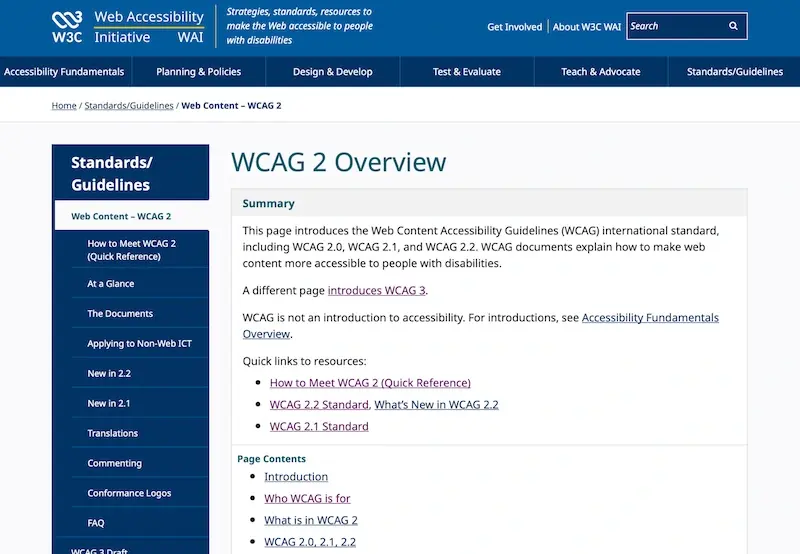
Task: Open the WCAG 2.2 Standard link
Action: (319, 405)
